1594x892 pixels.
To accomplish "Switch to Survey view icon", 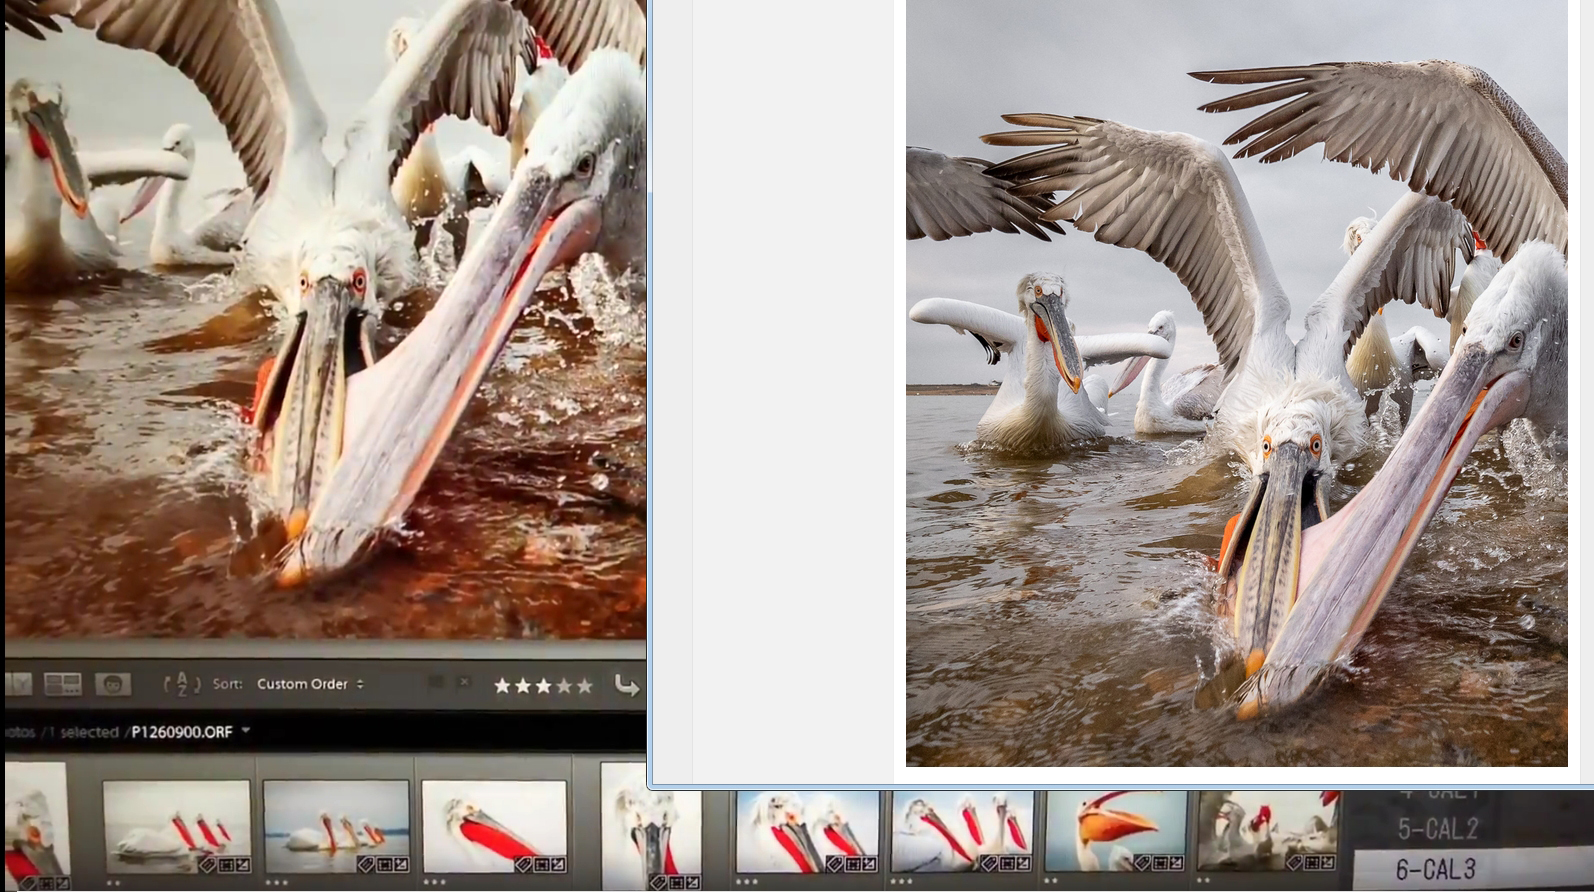I will tap(62, 685).
